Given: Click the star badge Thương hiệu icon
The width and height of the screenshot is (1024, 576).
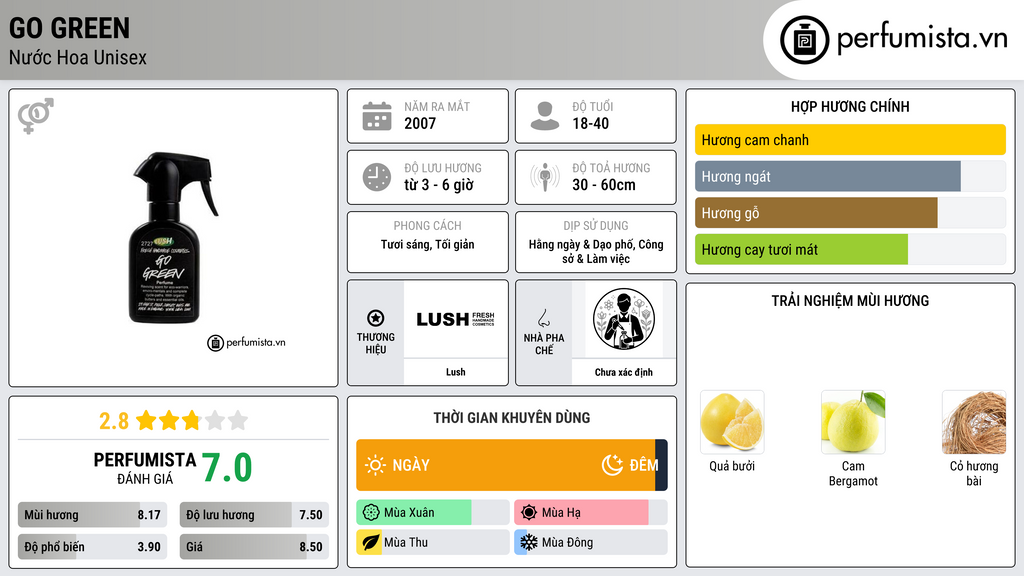Looking at the screenshot, I should 376,318.
